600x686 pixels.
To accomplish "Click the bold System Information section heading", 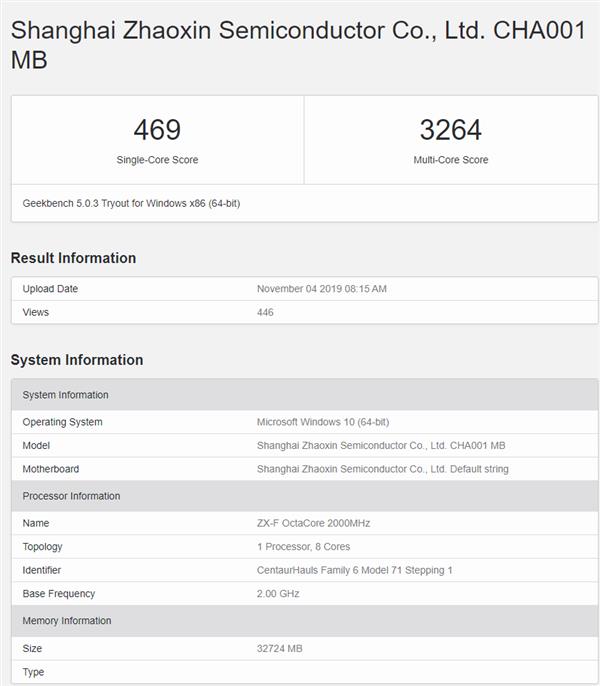I will [77, 360].
